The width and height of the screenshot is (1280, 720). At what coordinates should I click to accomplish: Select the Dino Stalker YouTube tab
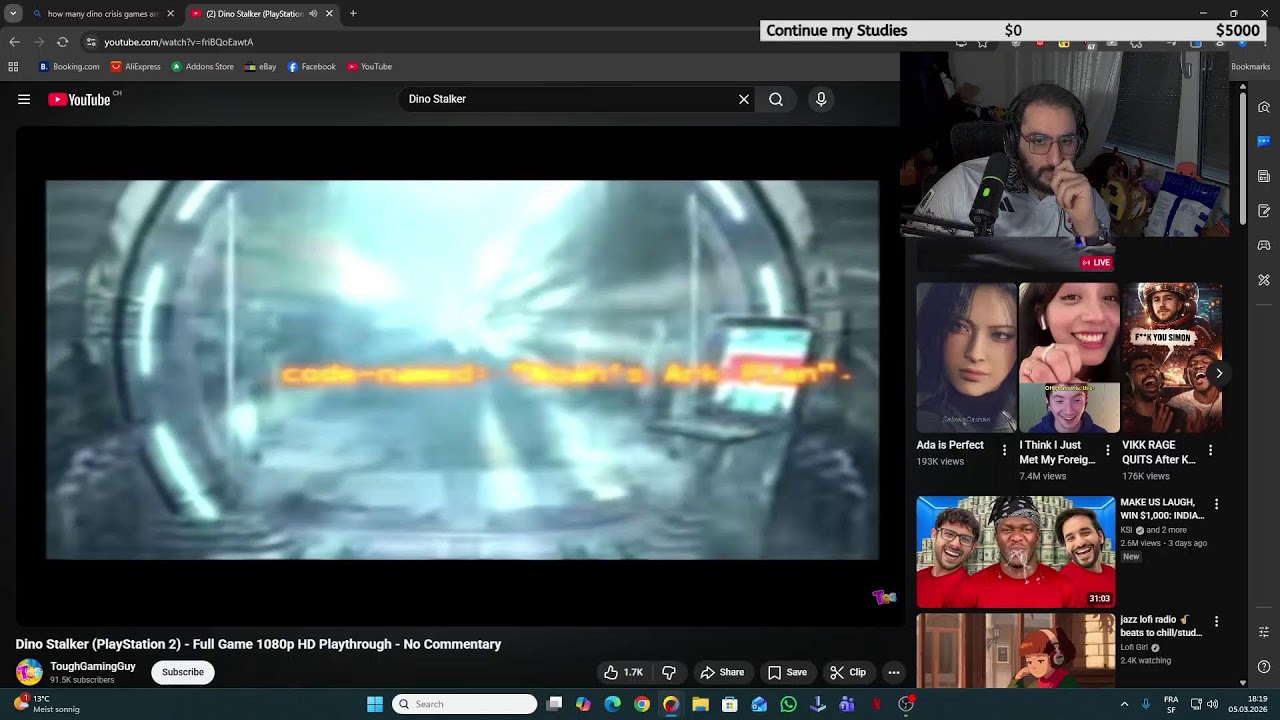pos(254,14)
